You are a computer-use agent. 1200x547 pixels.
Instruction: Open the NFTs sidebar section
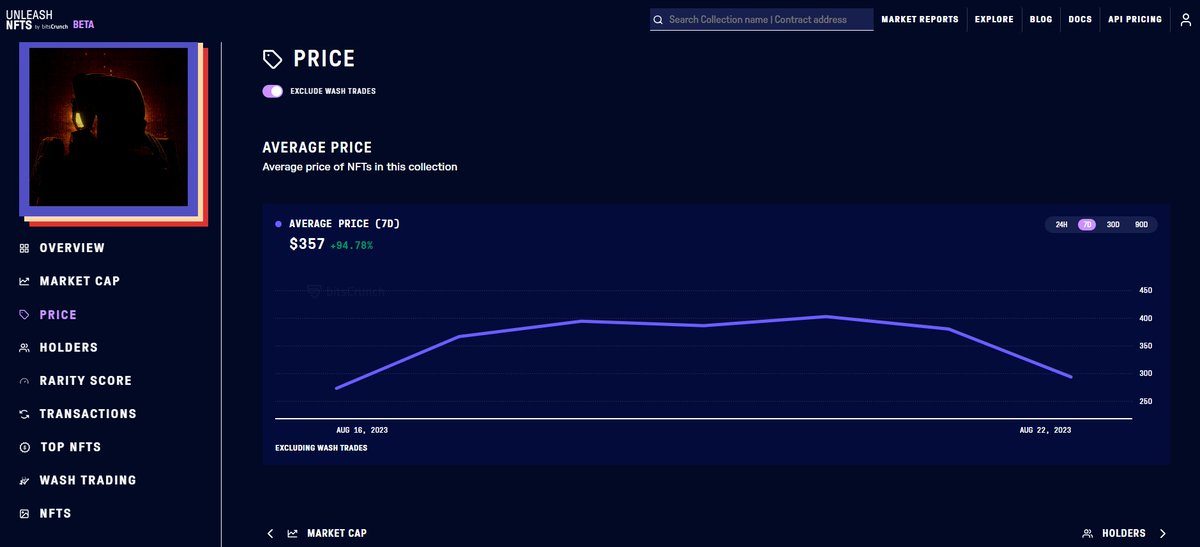click(55, 513)
